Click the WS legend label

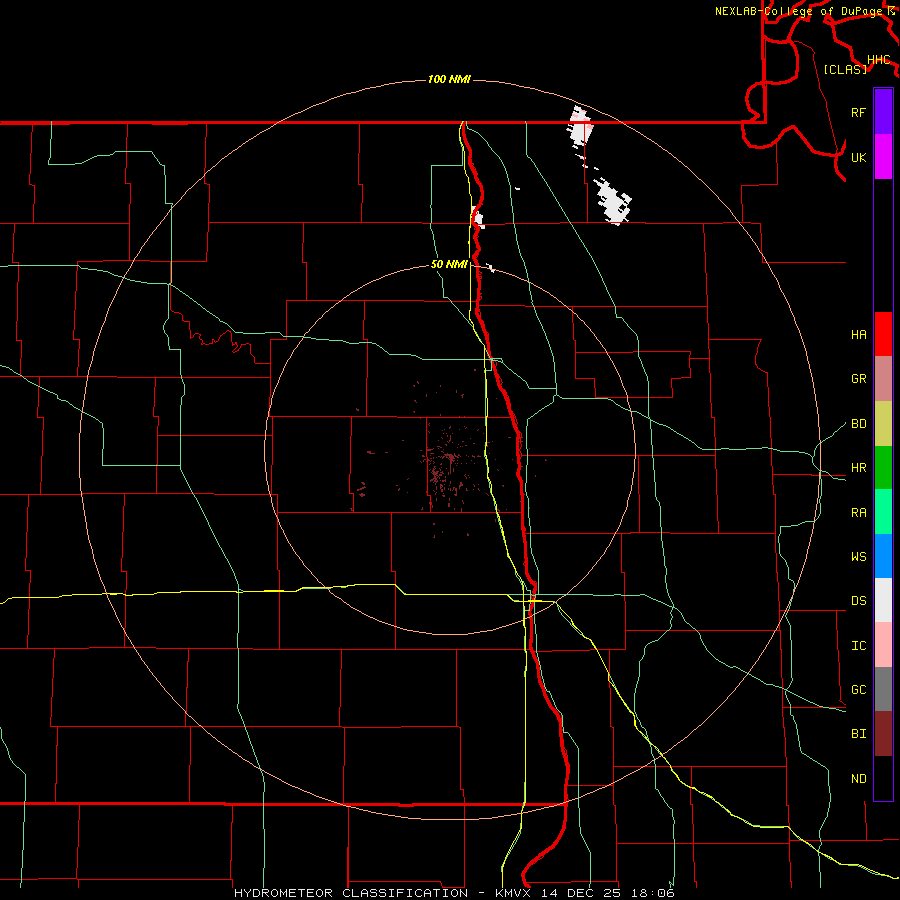pos(858,556)
